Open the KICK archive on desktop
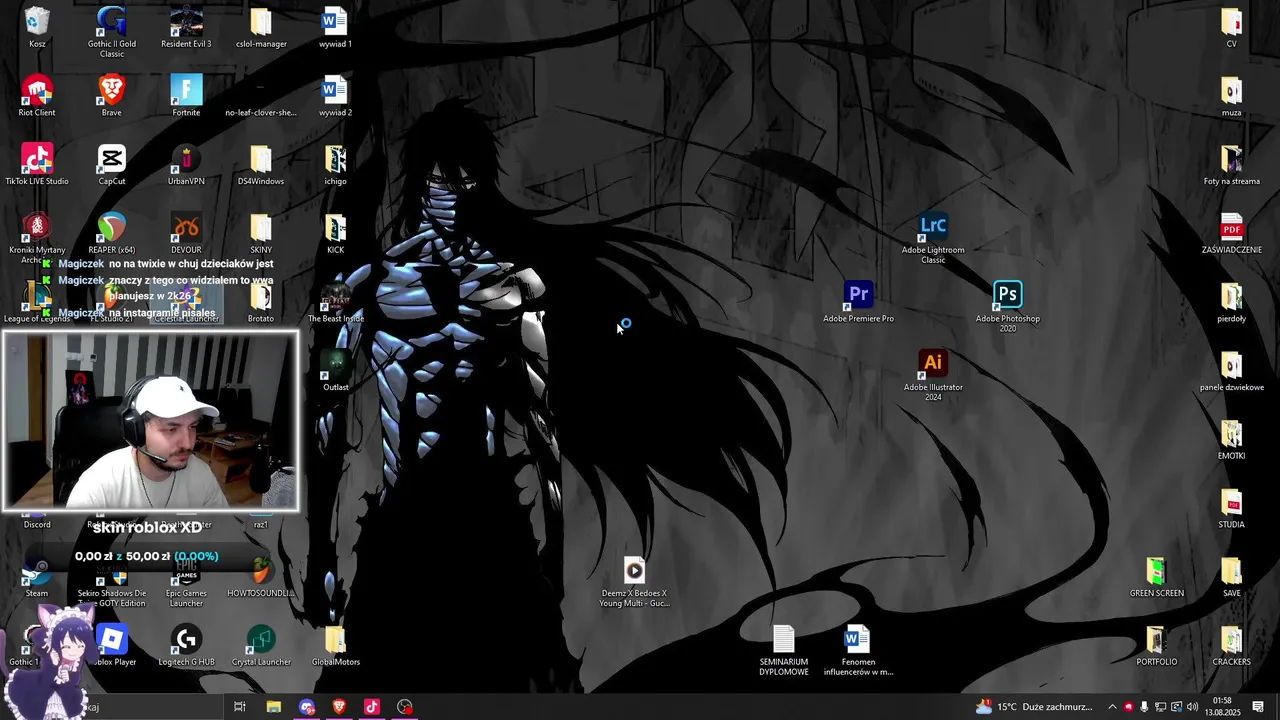Viewport: 1280px width, 720px height. 335,233
